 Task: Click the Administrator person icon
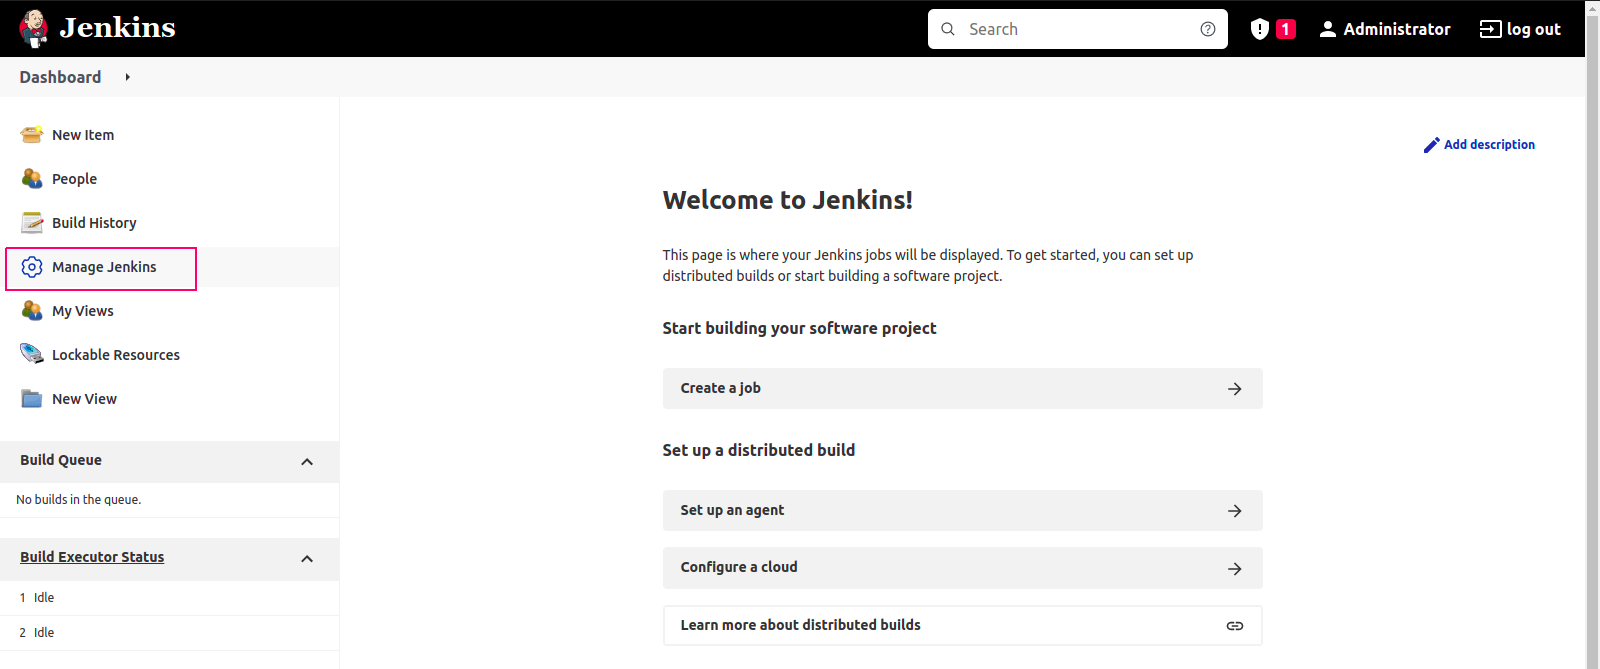click(x=1328, y=29)
